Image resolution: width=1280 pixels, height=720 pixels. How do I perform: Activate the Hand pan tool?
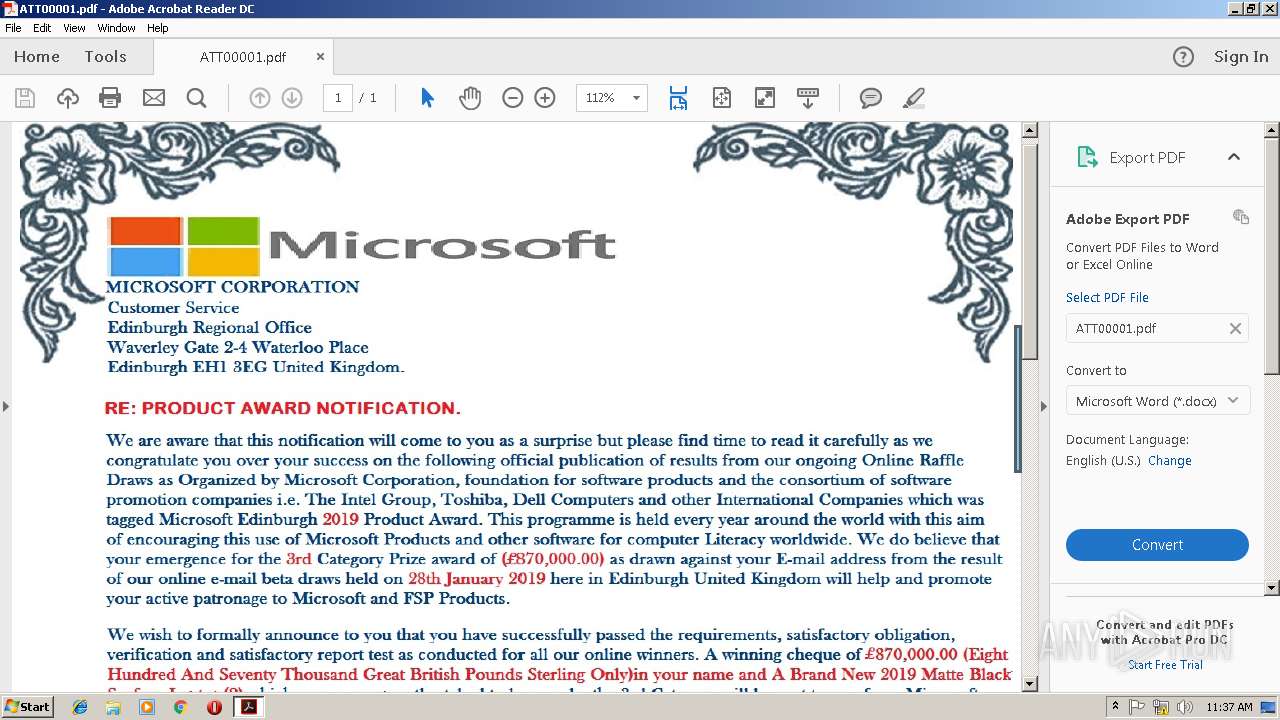(x=470, y=98)
